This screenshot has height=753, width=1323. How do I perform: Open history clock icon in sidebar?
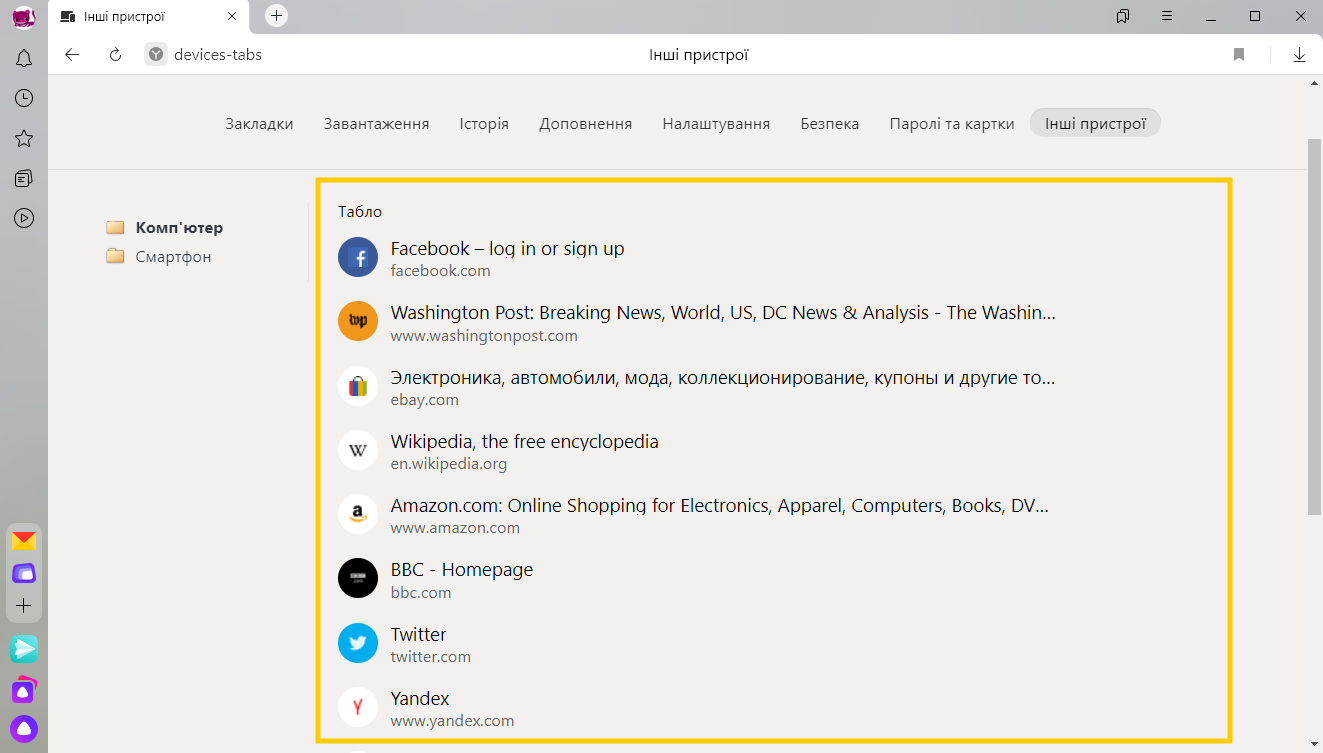point(24,98)
